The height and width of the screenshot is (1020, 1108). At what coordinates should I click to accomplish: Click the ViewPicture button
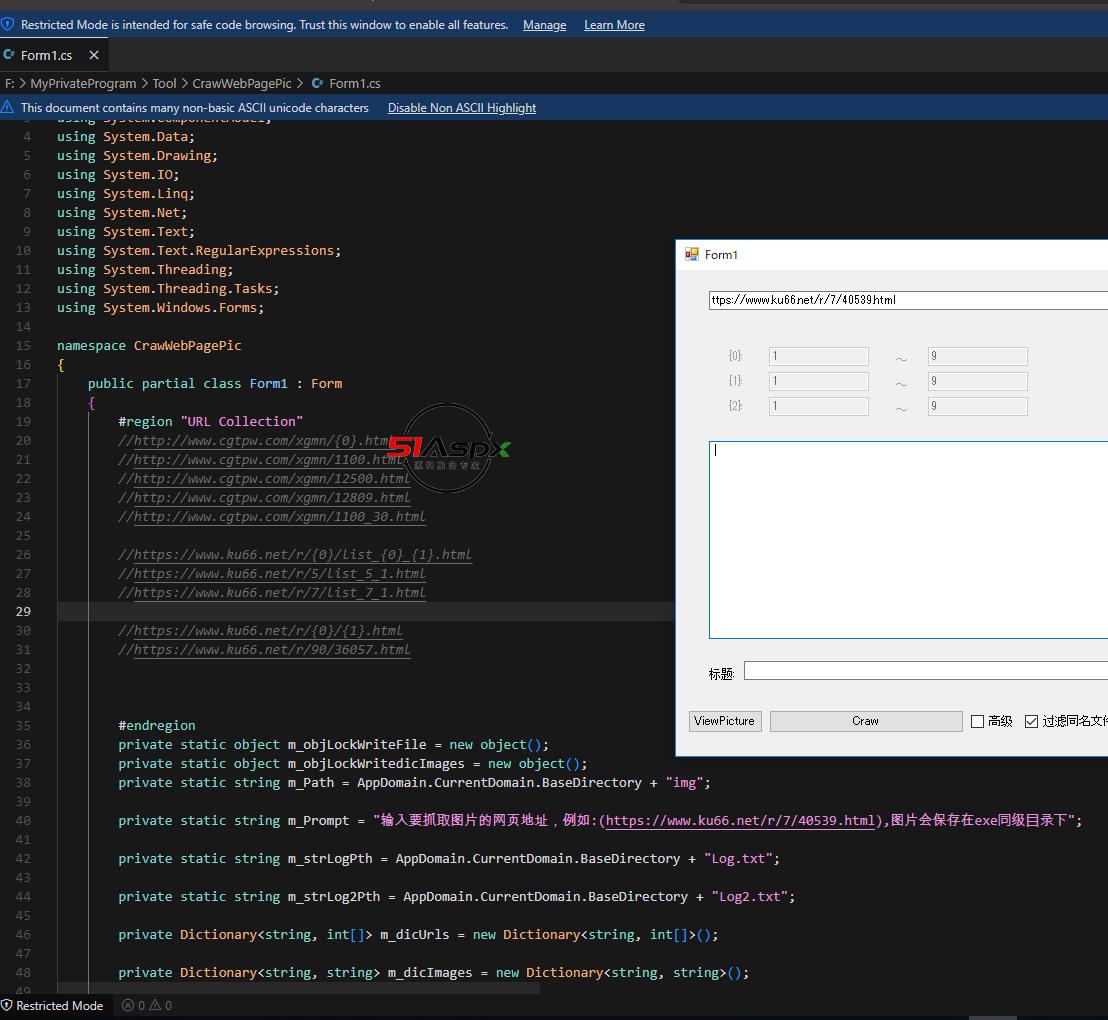[725, 721]
